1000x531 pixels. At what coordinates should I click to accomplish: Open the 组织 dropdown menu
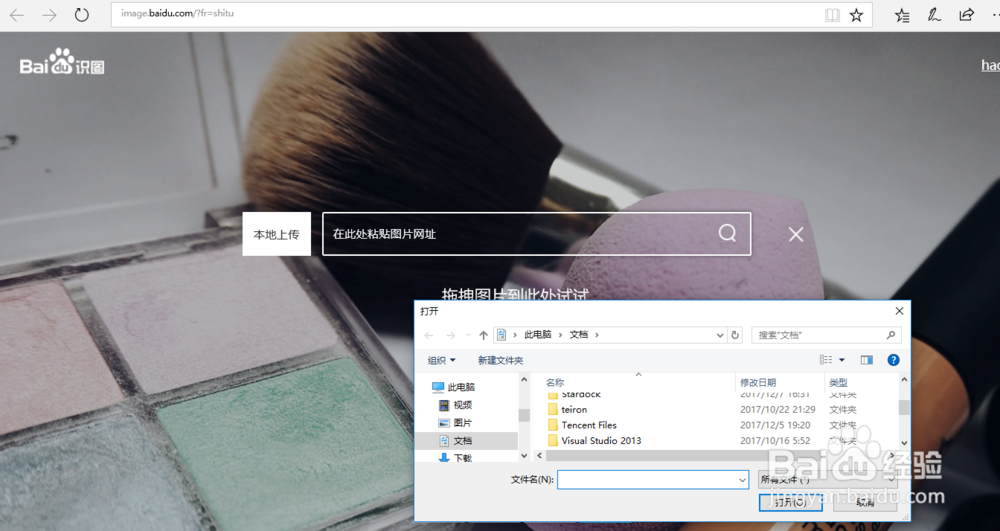click(x=441, y=360)
